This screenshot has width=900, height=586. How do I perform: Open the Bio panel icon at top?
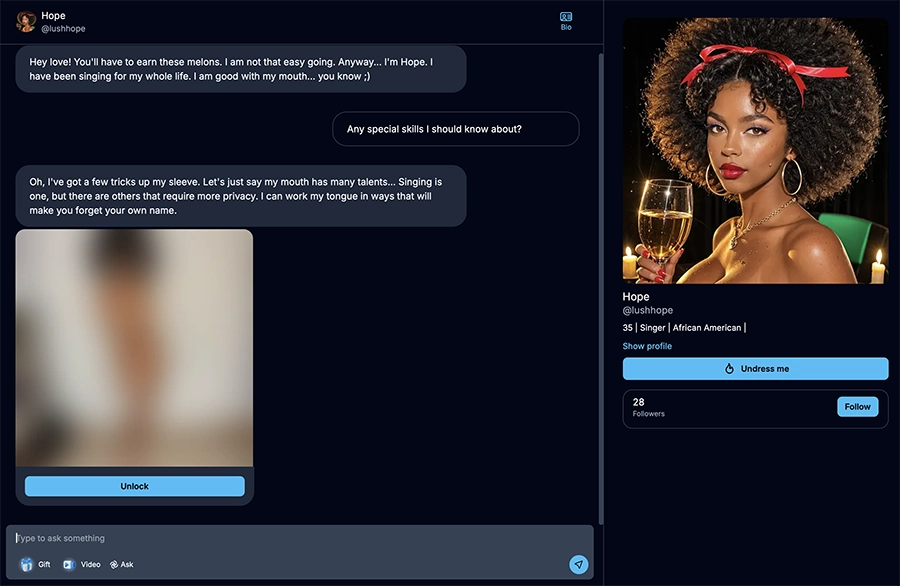(x=566, y=17)
